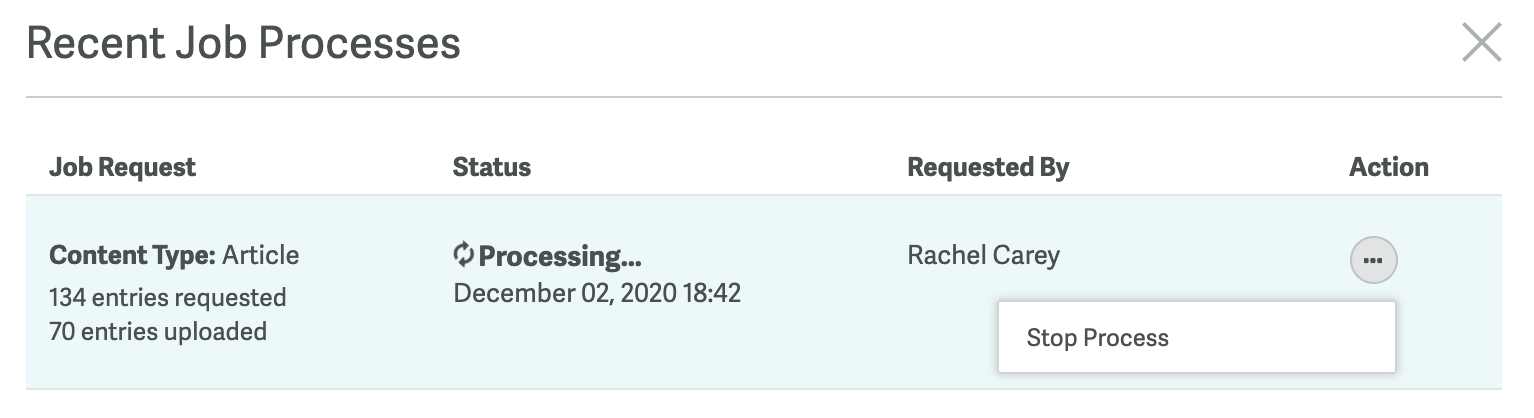Click the Requested By column header

click(x=988, y=167)
